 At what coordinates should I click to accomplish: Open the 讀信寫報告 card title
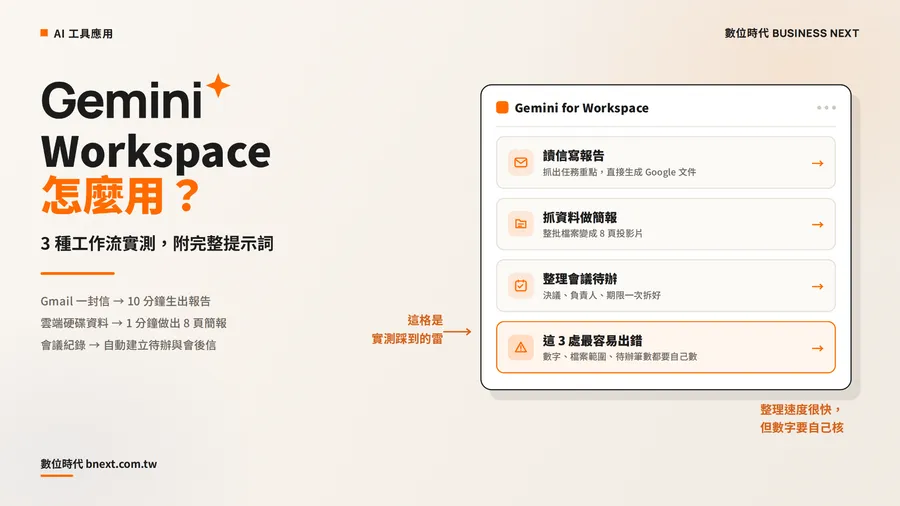point(573,155)
